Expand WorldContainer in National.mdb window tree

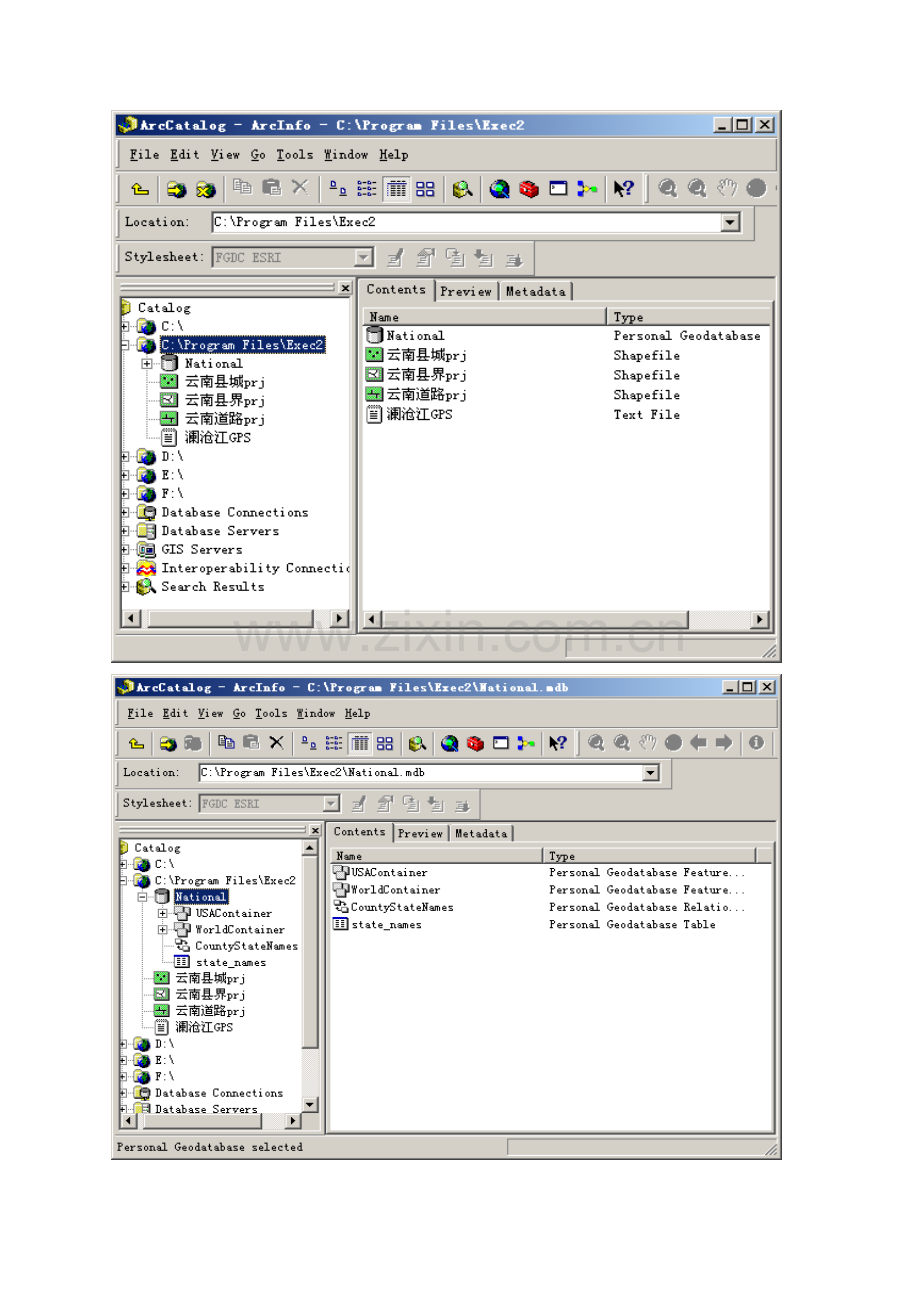(x=162, y=930)
